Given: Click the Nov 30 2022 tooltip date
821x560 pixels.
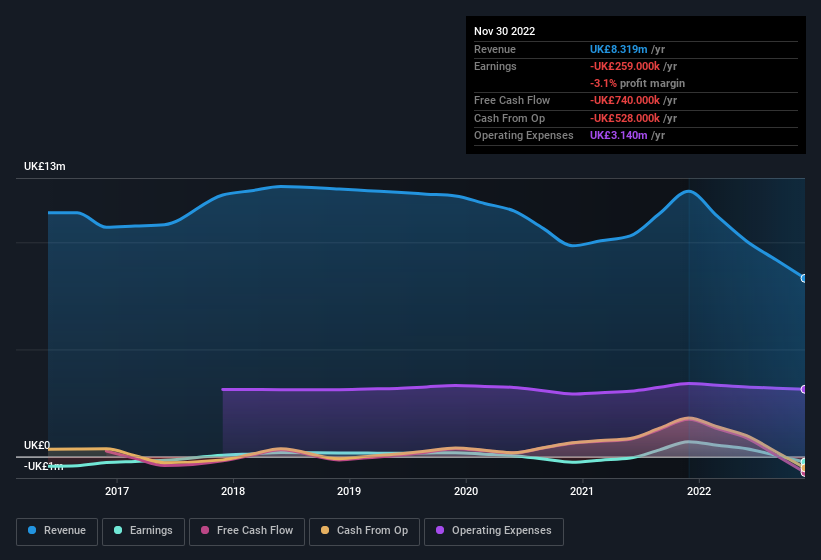Looking at the screenshot, I should pos(504,31).
